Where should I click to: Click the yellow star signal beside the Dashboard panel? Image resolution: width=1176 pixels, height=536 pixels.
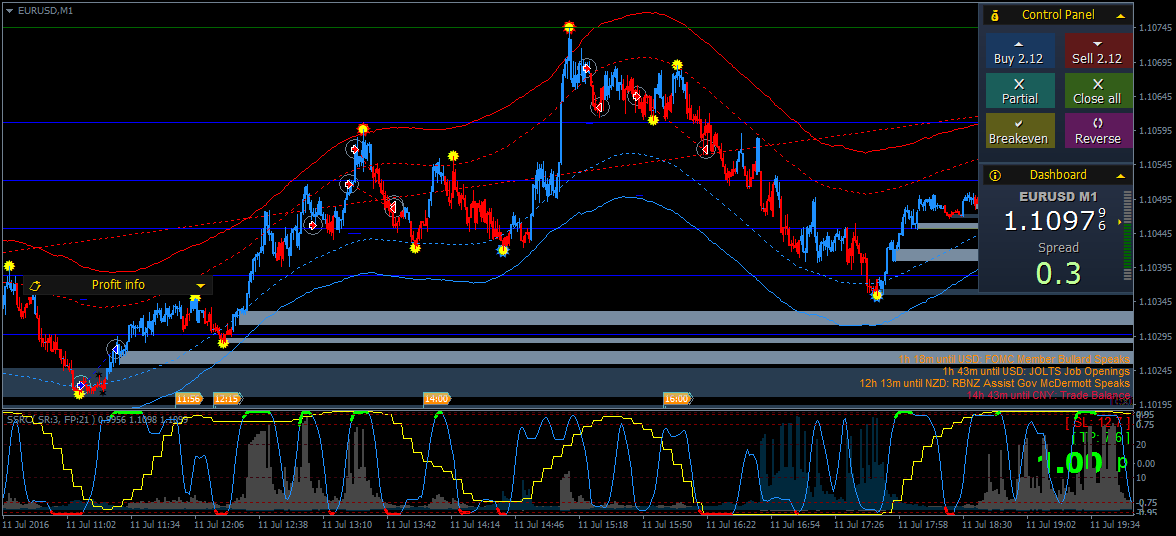tap(877, 295)
